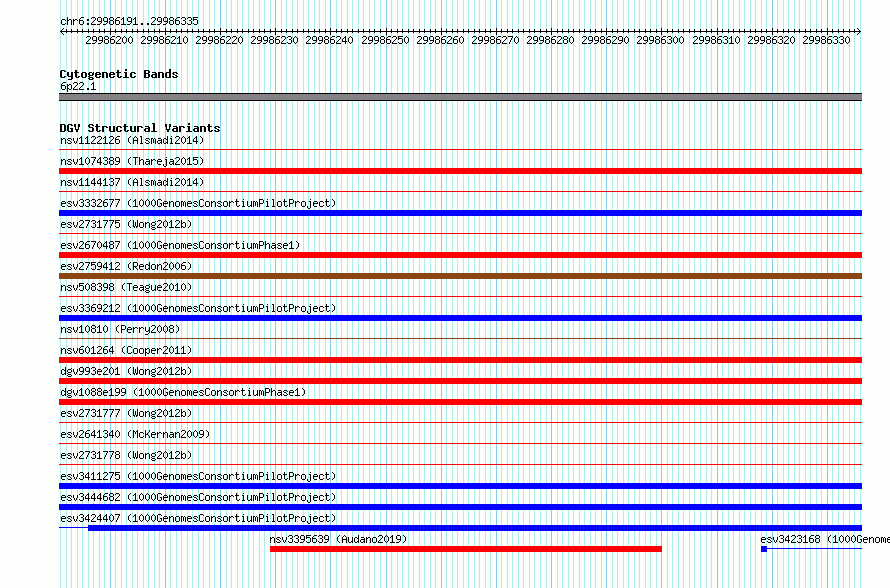890x588 pixels.
Task: Click the esv2731775 (Wong2012b) label
Action: pos(126,224)
